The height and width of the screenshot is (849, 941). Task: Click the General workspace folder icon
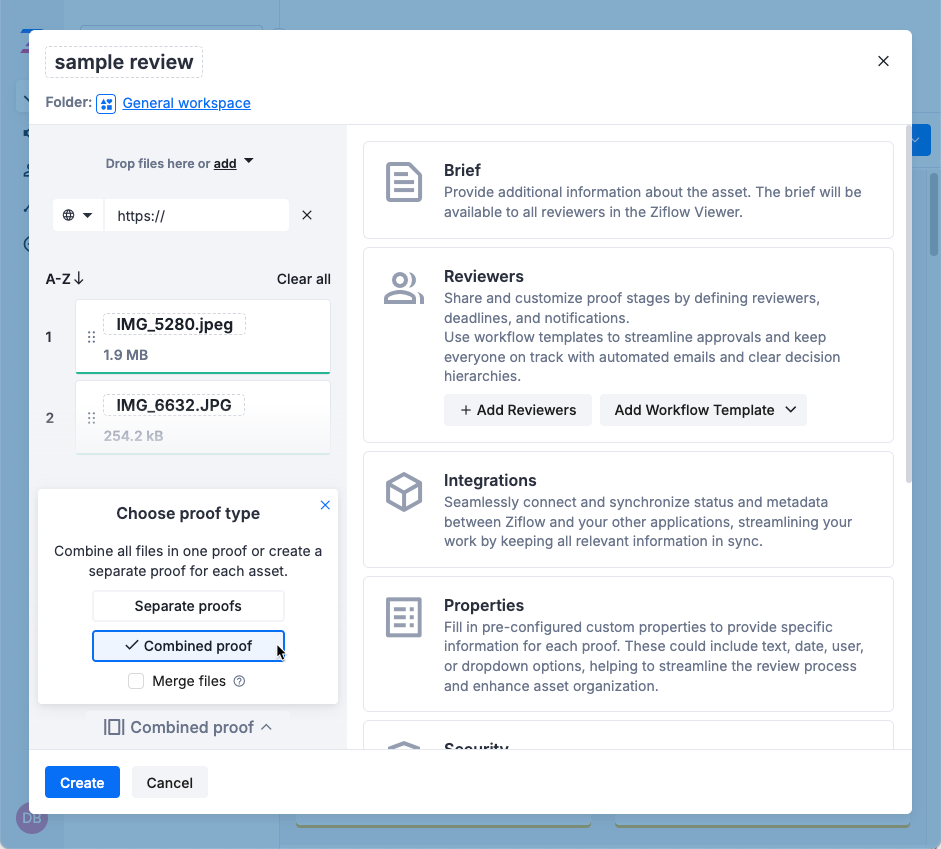click(x=106, y=104)
